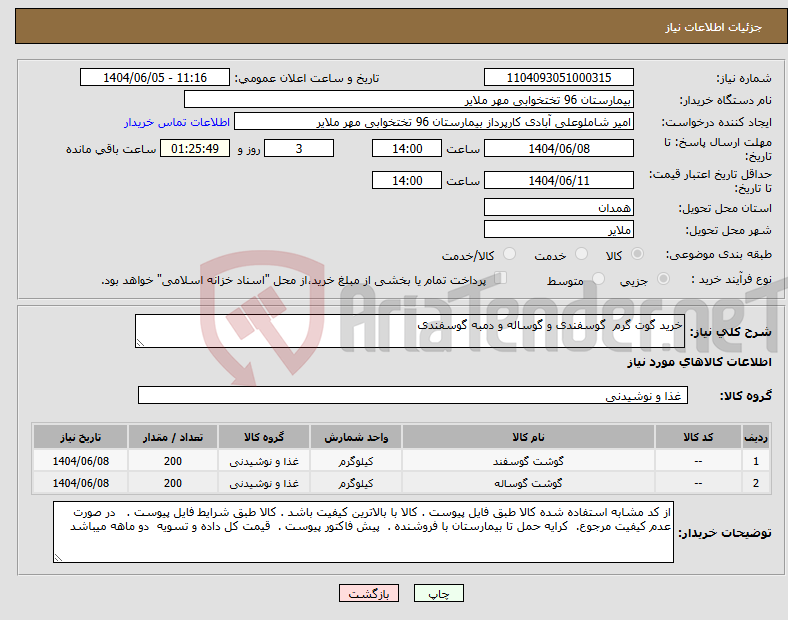Click the delivery province field همدان
This screenshot has height=620, width=788.
point(558,208)
